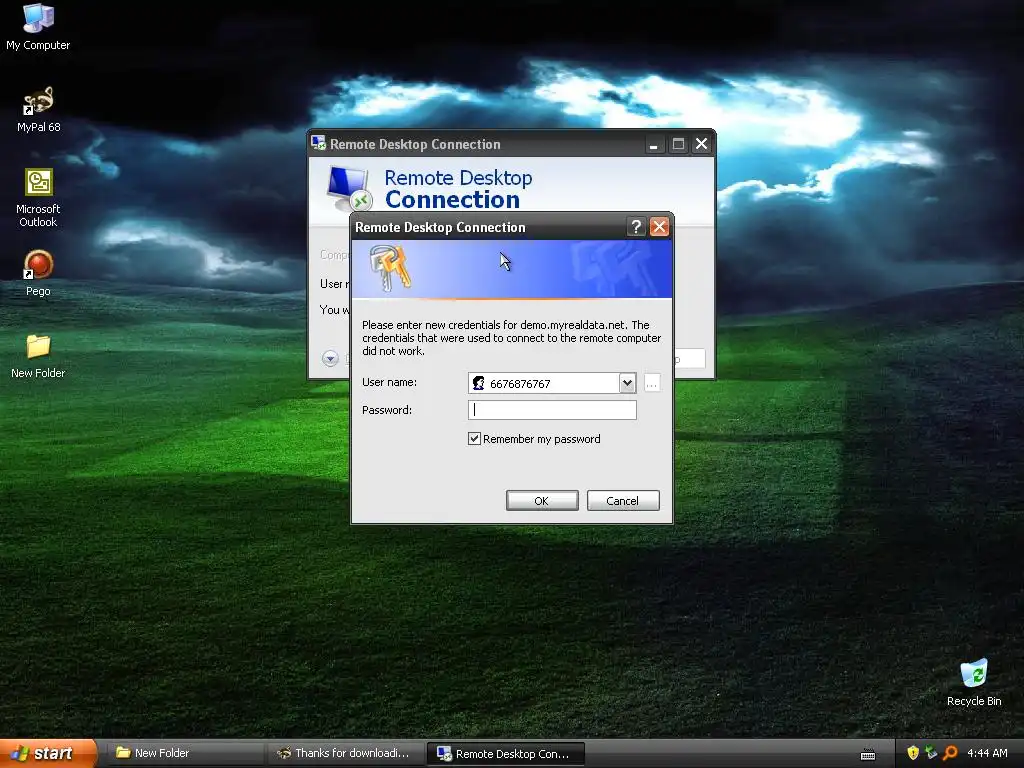Select the Microsoft Outlook desktop icon

point(38,198)
